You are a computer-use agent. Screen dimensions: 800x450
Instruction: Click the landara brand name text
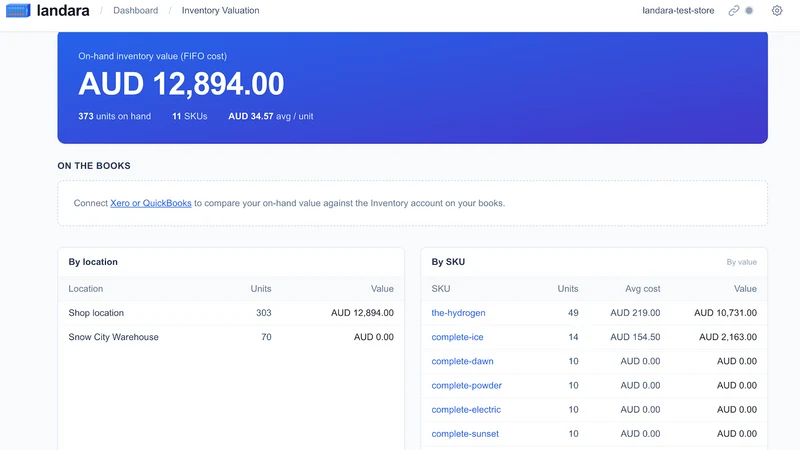pos(63,10)
